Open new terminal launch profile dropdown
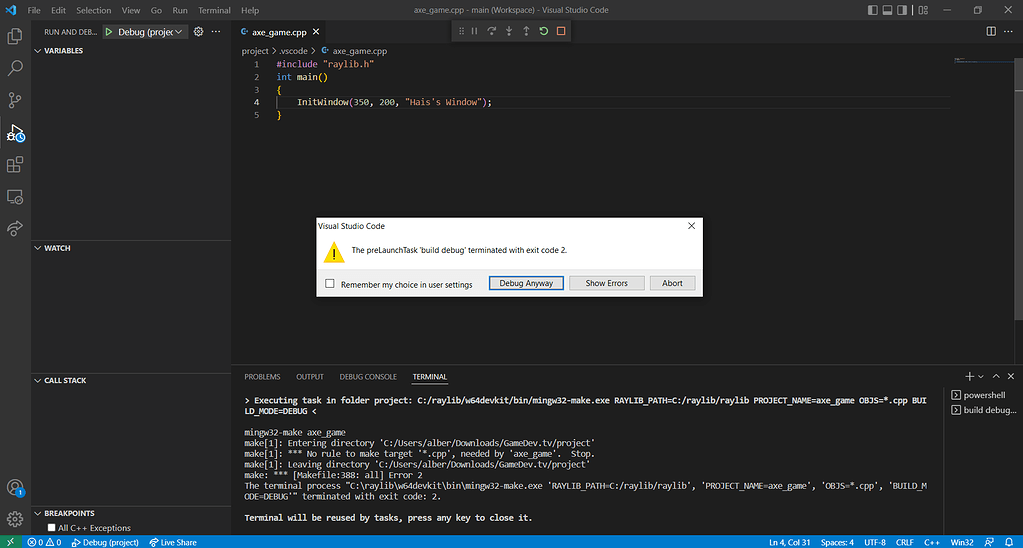This screenshot has width=1023, height=548. point(981,377)
